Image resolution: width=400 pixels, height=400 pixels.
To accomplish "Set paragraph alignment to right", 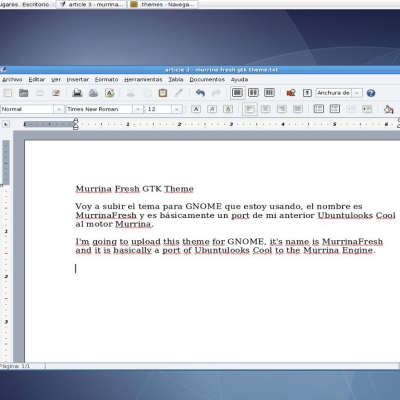I will pyautogui.click(x=282, y=109).
